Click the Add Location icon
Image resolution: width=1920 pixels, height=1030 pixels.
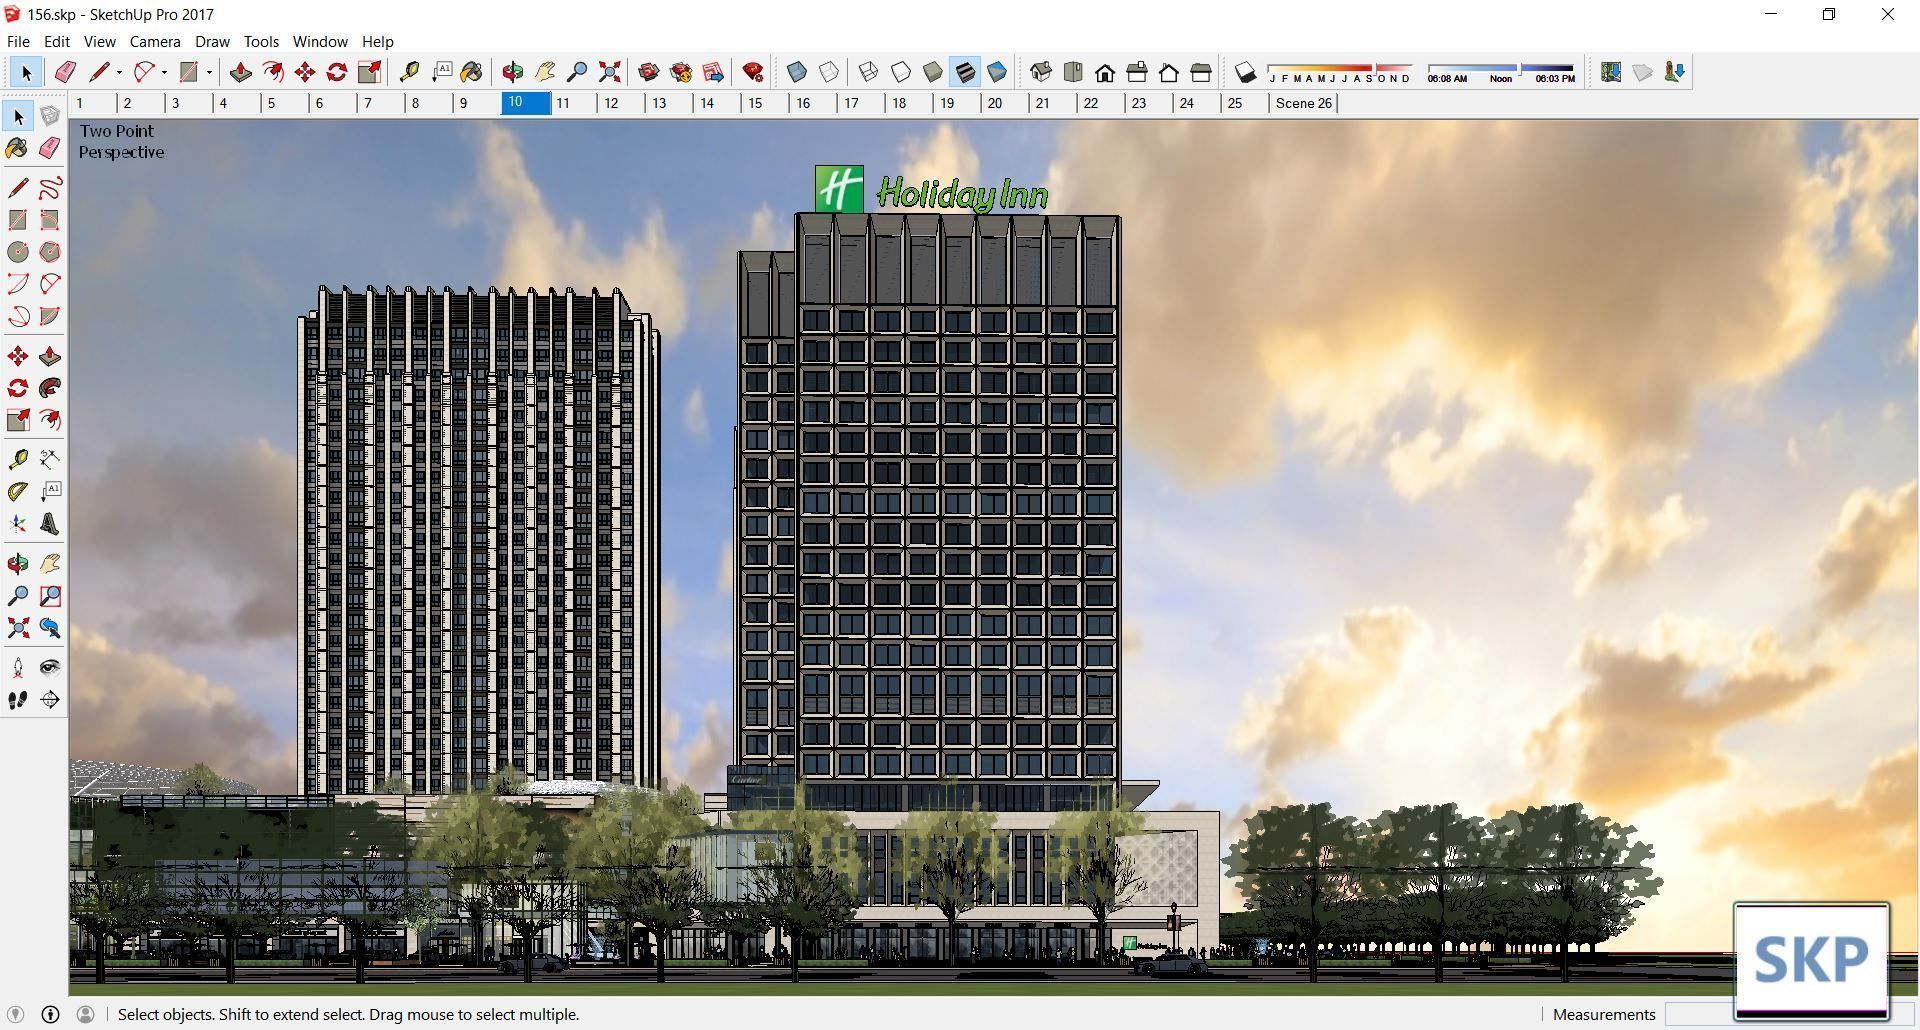(x=1611, y=72)
